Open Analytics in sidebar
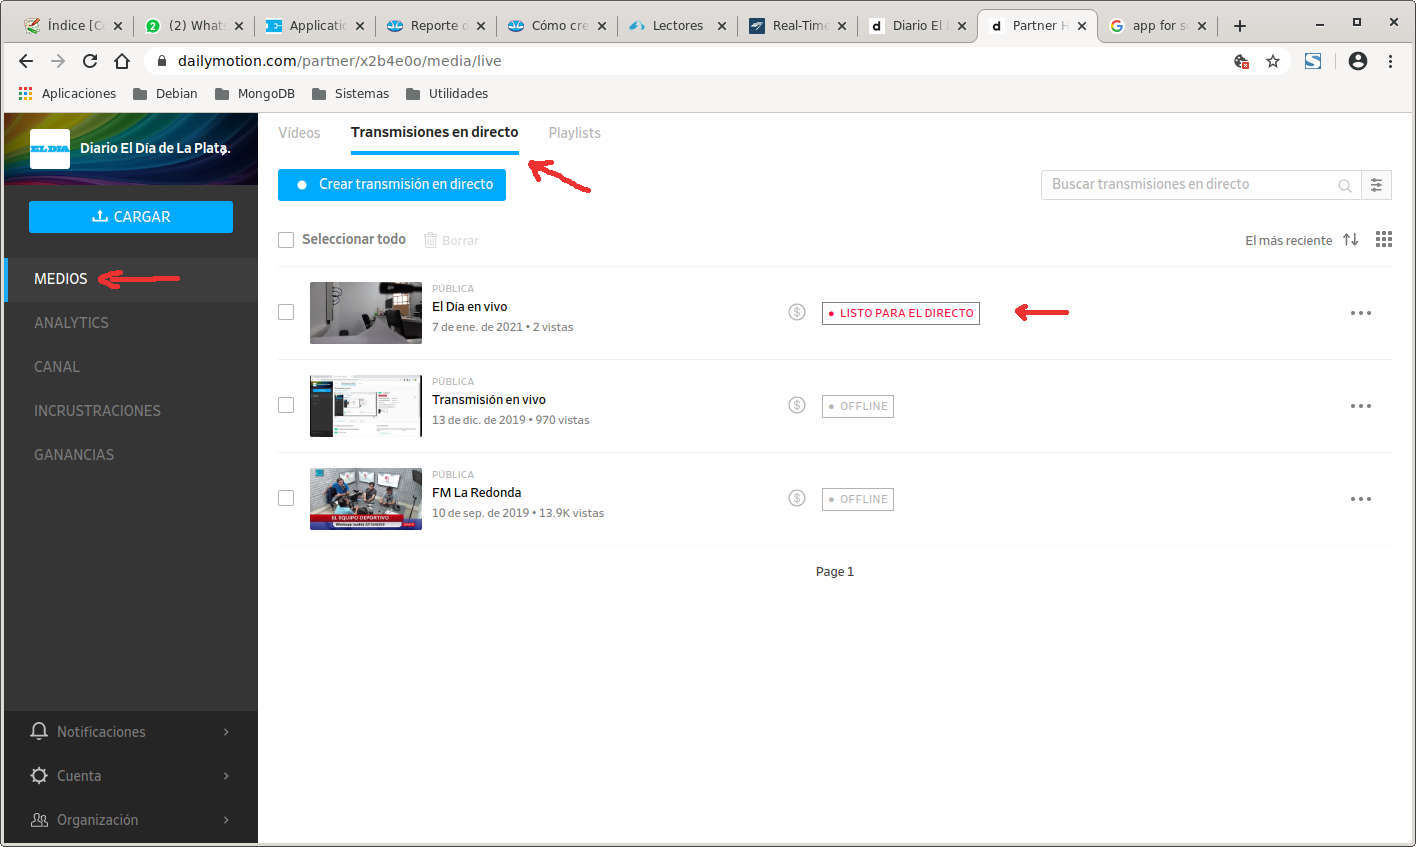 click(x=71, y=323)
